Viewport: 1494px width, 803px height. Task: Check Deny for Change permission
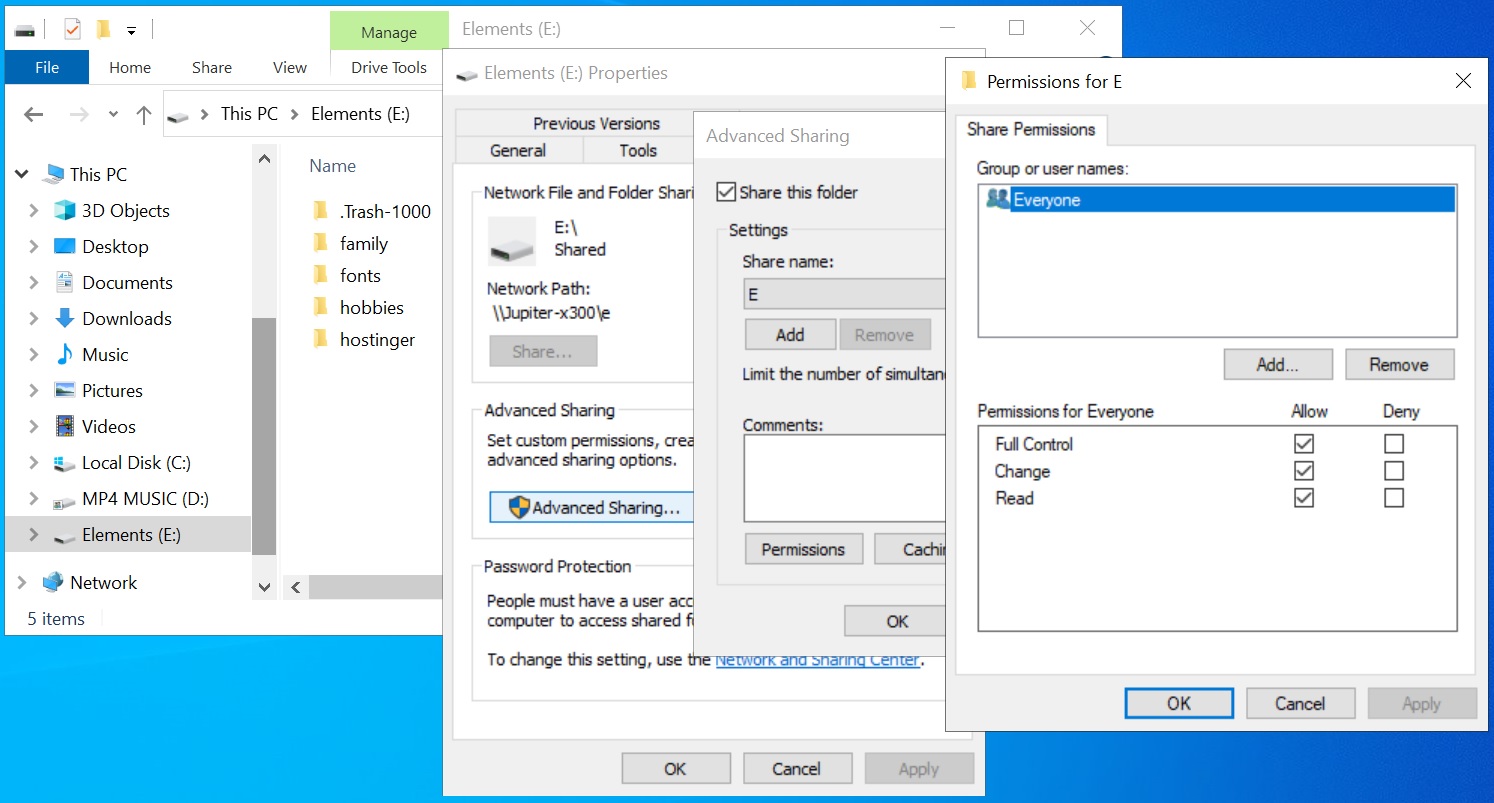(x=1393, y=471)
